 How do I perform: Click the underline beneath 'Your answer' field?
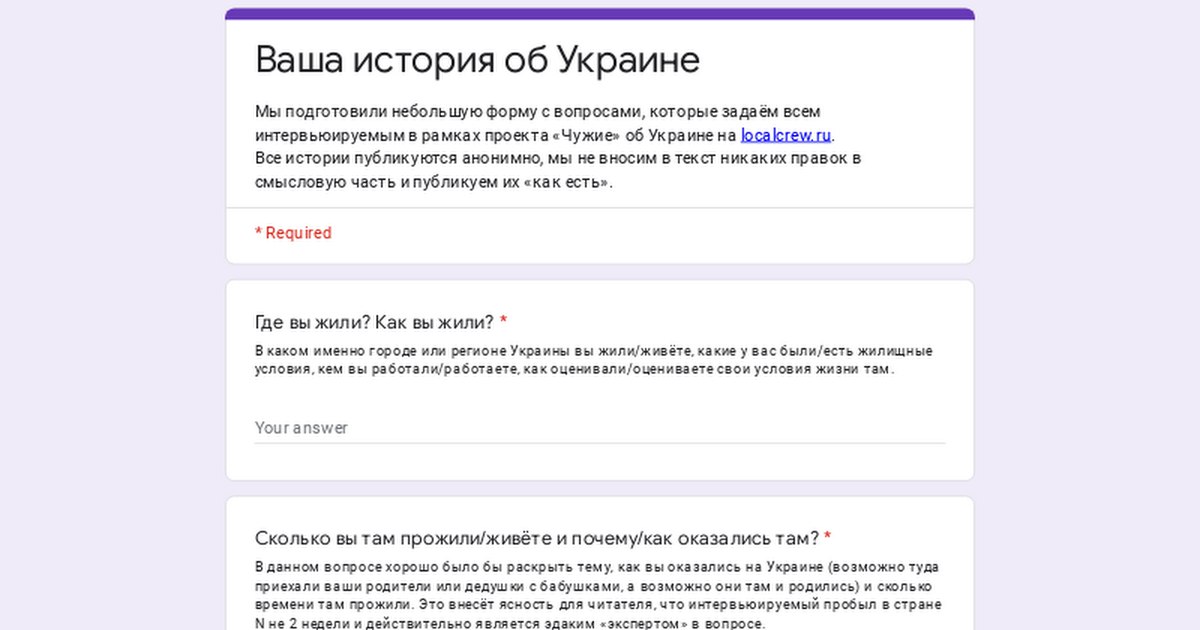pyautogui.click(x=599, y=443)
